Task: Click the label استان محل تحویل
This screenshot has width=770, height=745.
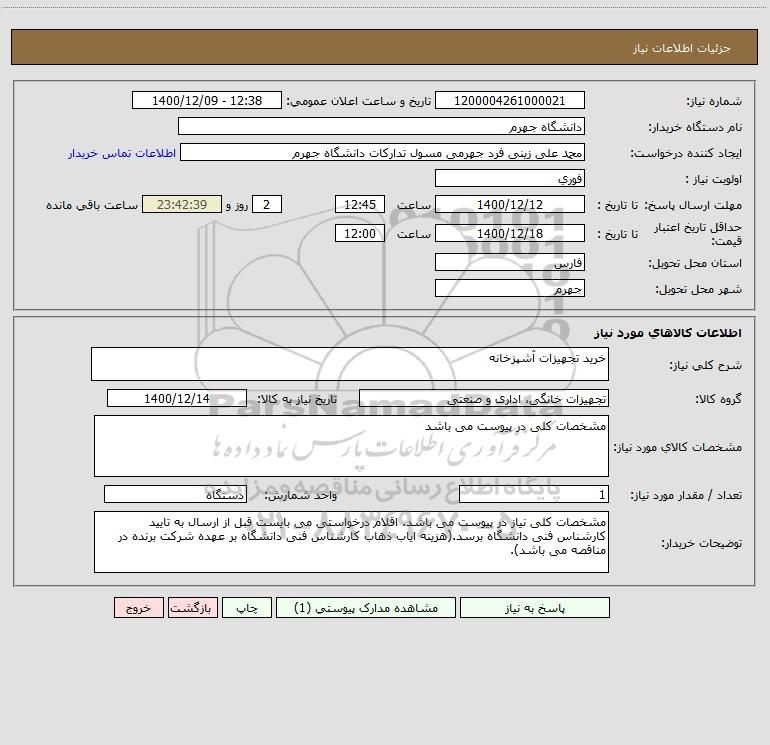Action: tap(695, 264)
